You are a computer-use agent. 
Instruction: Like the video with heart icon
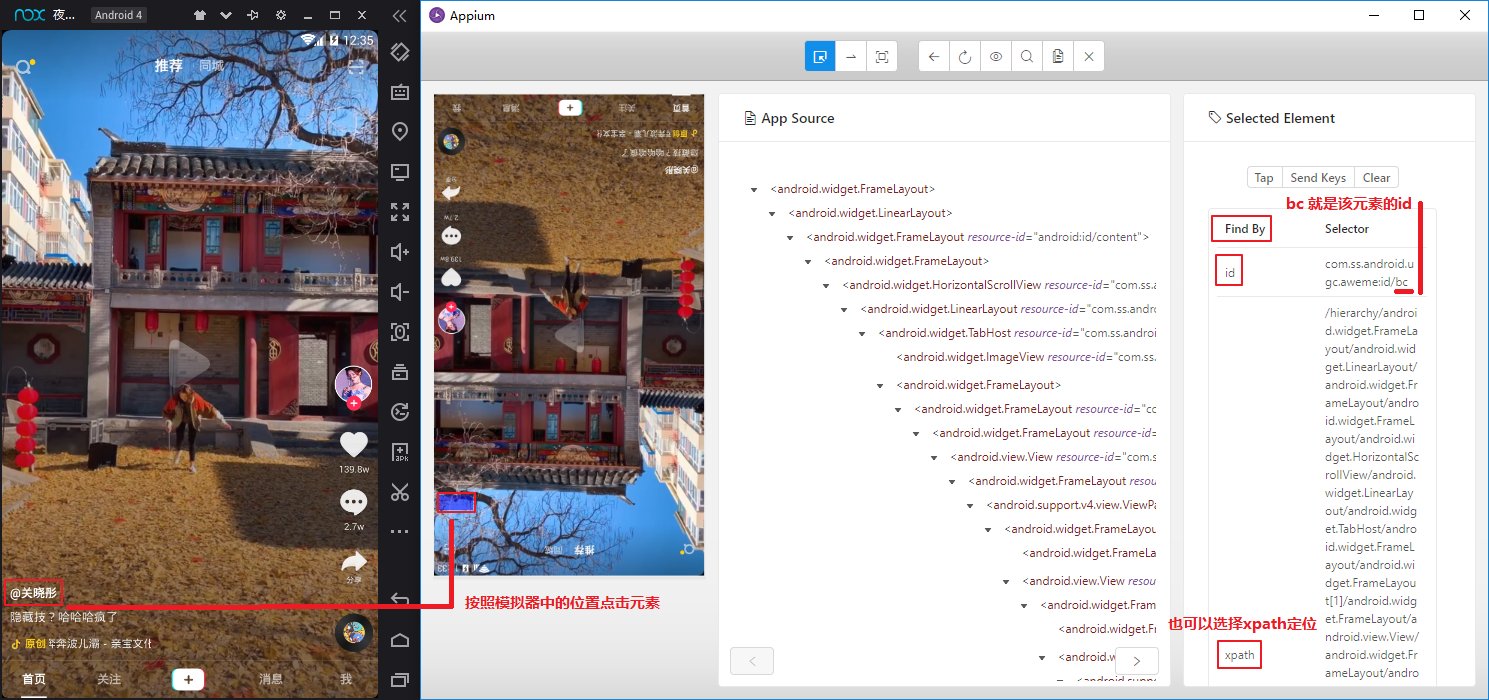click(354, 444)
